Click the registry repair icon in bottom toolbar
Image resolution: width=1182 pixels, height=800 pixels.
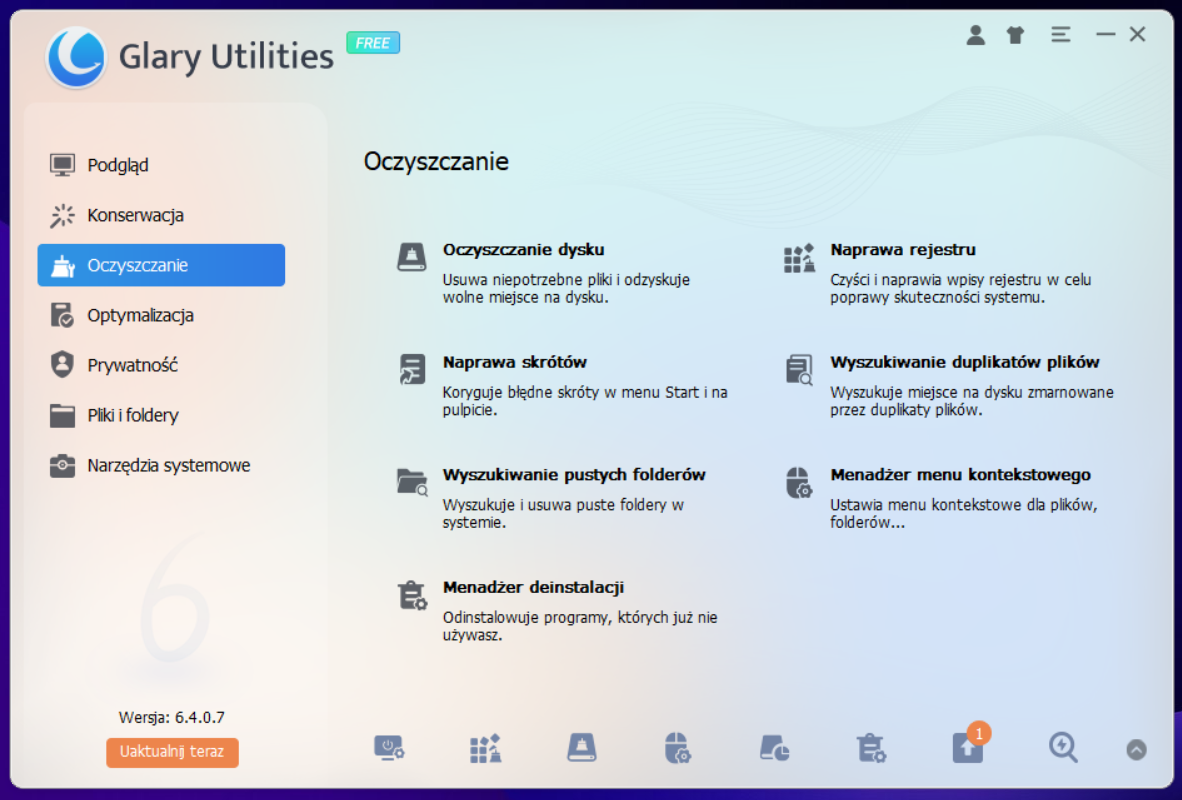(485, 748)
